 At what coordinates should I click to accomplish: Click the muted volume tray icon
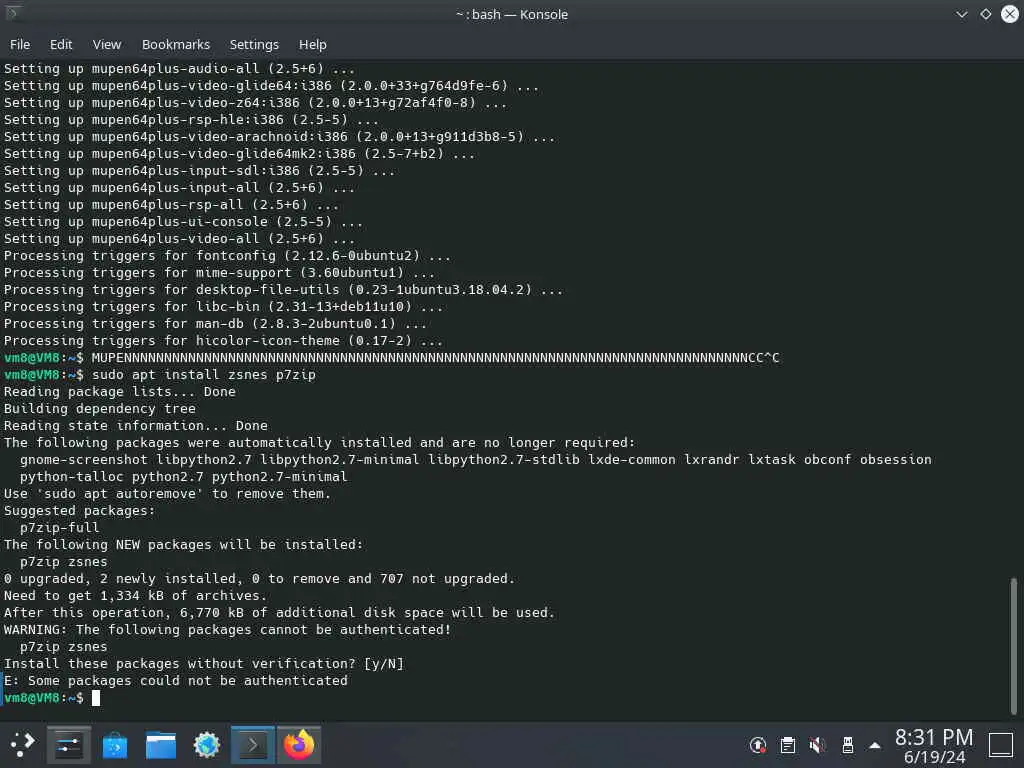tap(818, 745)
